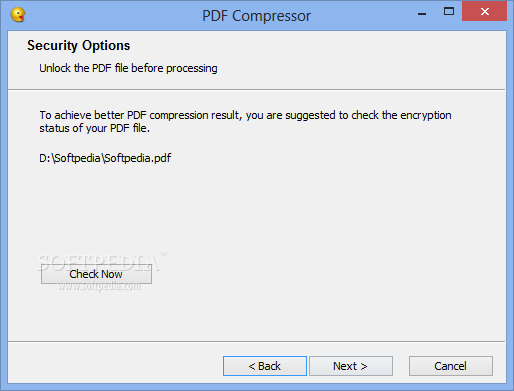This screenshot has height=391, width=514.
Task: Close the PDF Compressor wizard window
Action: 484,11
